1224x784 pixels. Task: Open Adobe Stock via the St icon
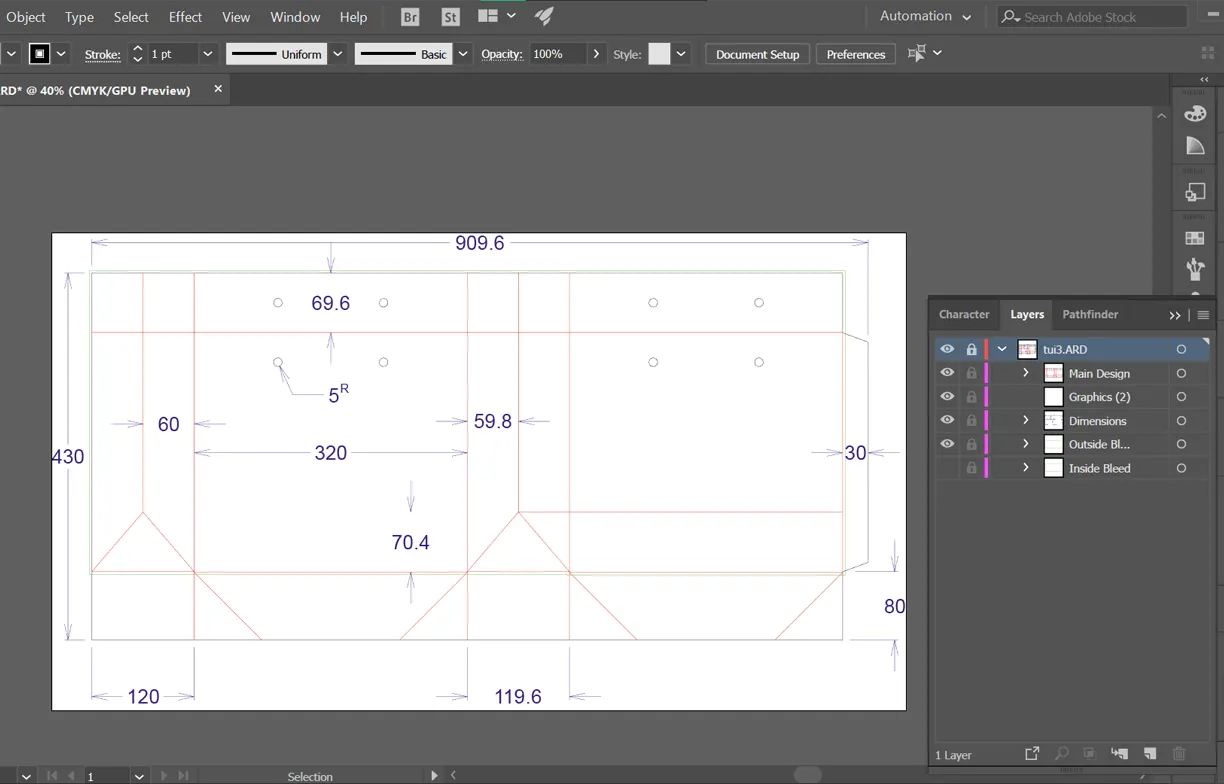tap(450, 16)
